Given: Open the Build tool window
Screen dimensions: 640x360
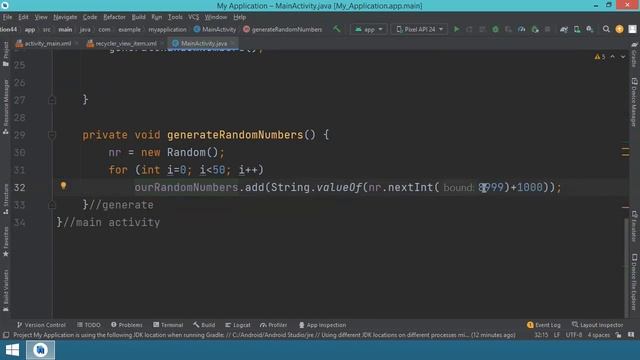Looking at the screenshot, I should pyautogui.click(x=204, y=325).
